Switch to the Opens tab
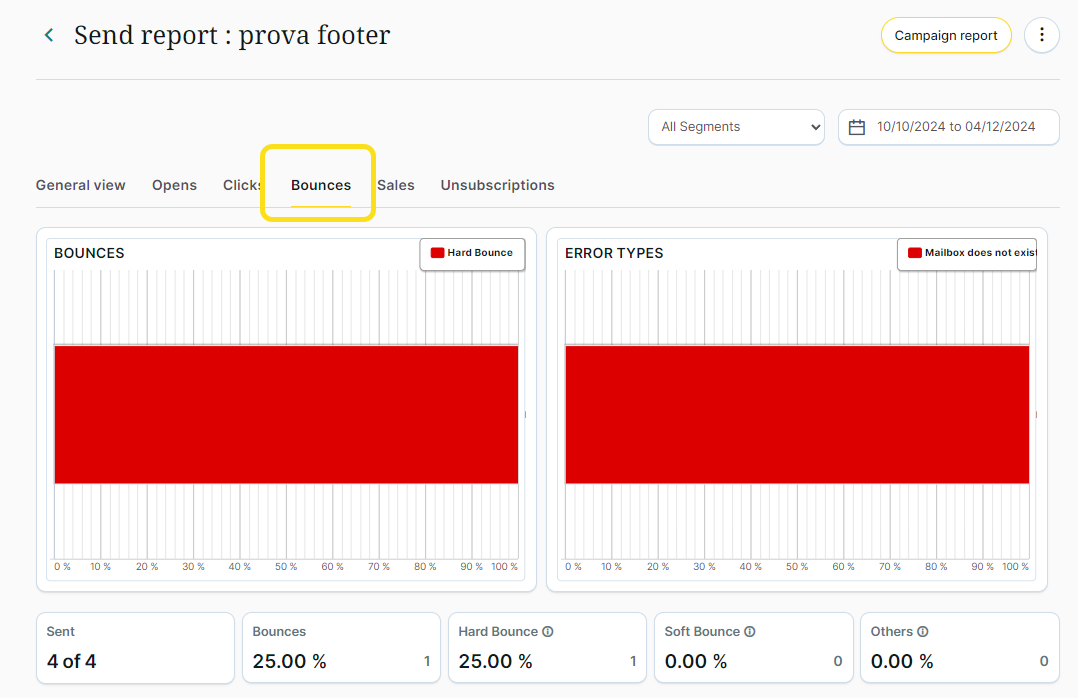This screenshot has height=698, width=1078. 174,185
